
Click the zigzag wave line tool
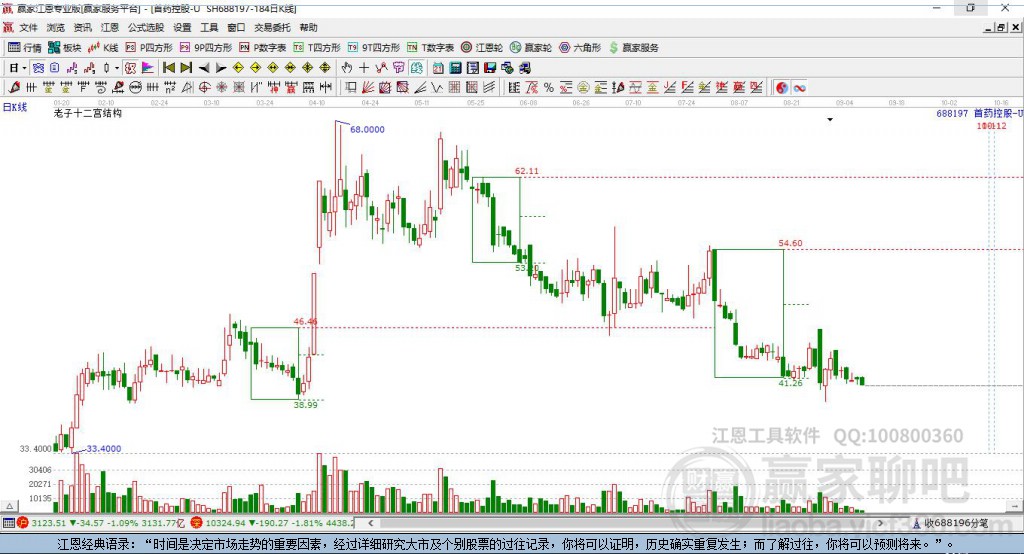[437, 88]
